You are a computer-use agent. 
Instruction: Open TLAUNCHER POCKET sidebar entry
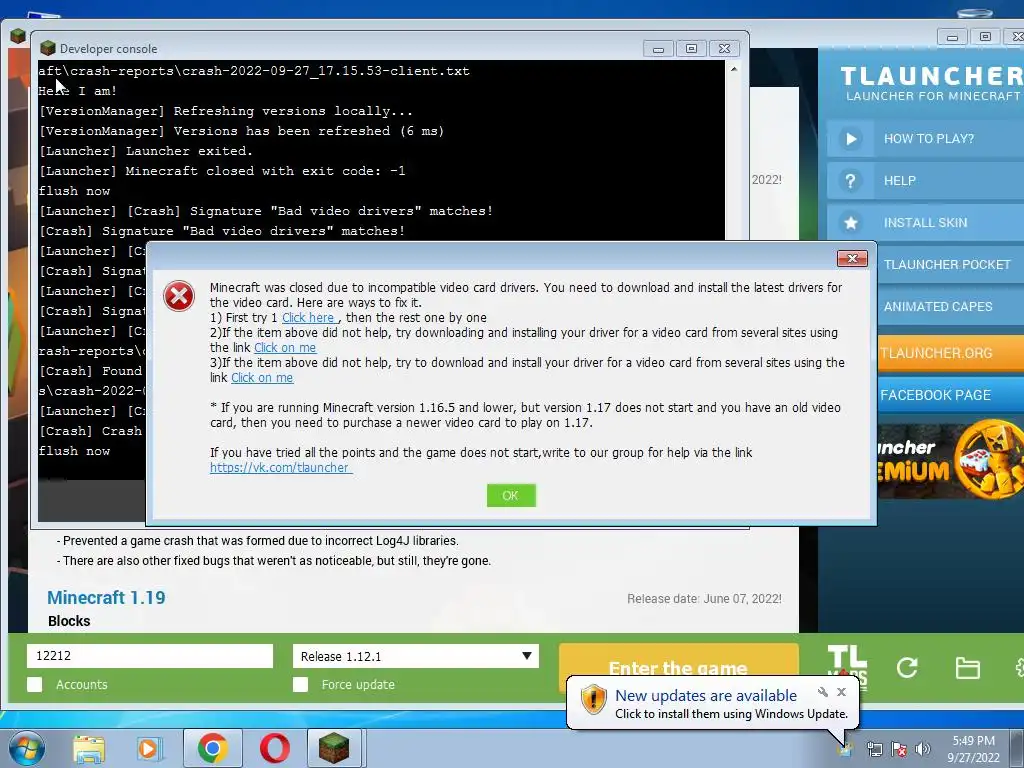pyautogui.click(x=947, y=264)
